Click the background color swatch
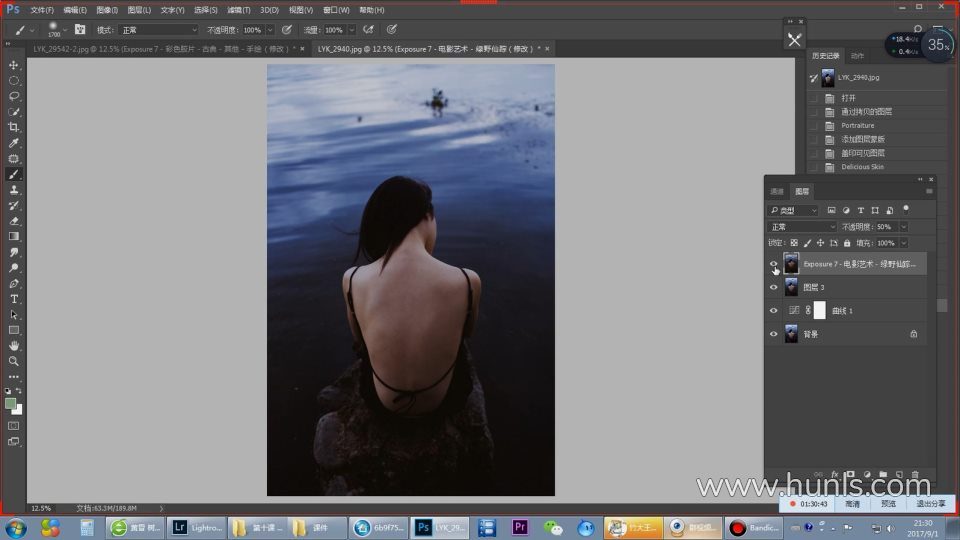Viewport: 960px width, 540px height. [18, 410]
